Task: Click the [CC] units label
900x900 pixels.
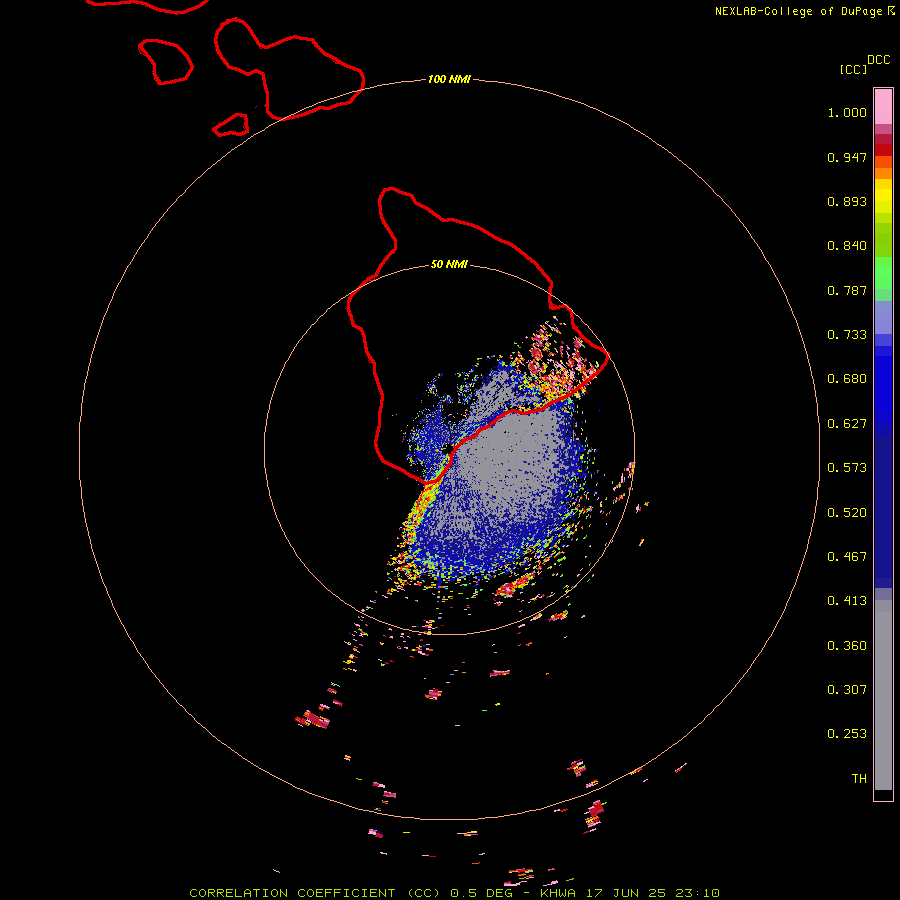Action: pyautogui.click(x=853, y=69)
